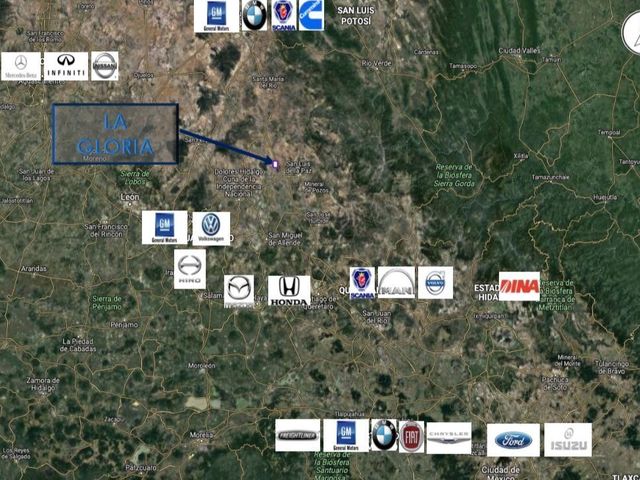
Task: Click the Freightliner logo
Action: [x=298, y=436]
